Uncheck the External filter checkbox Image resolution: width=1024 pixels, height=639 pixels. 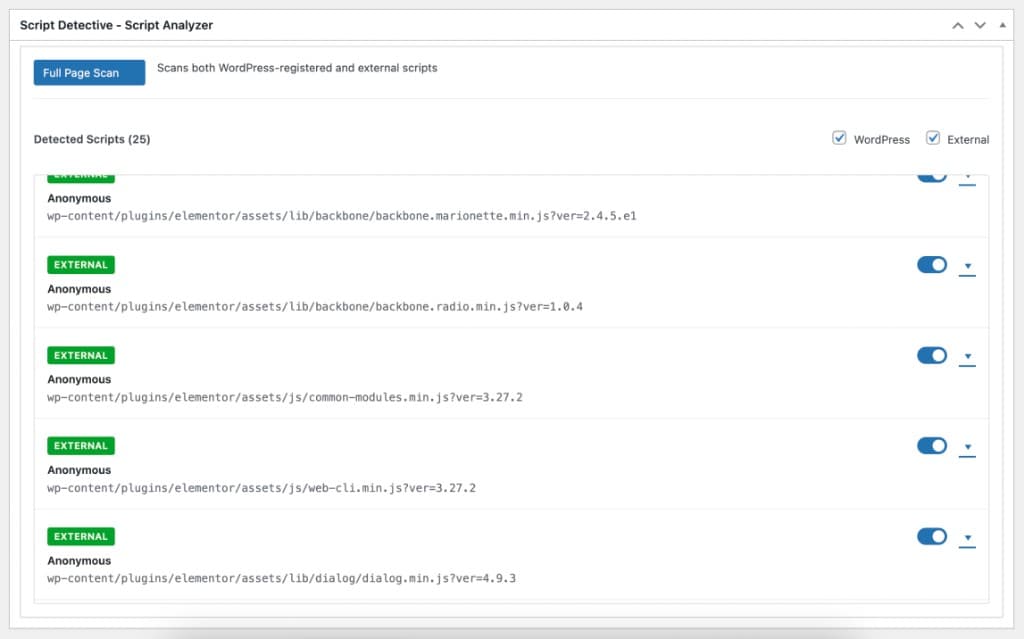933,139
